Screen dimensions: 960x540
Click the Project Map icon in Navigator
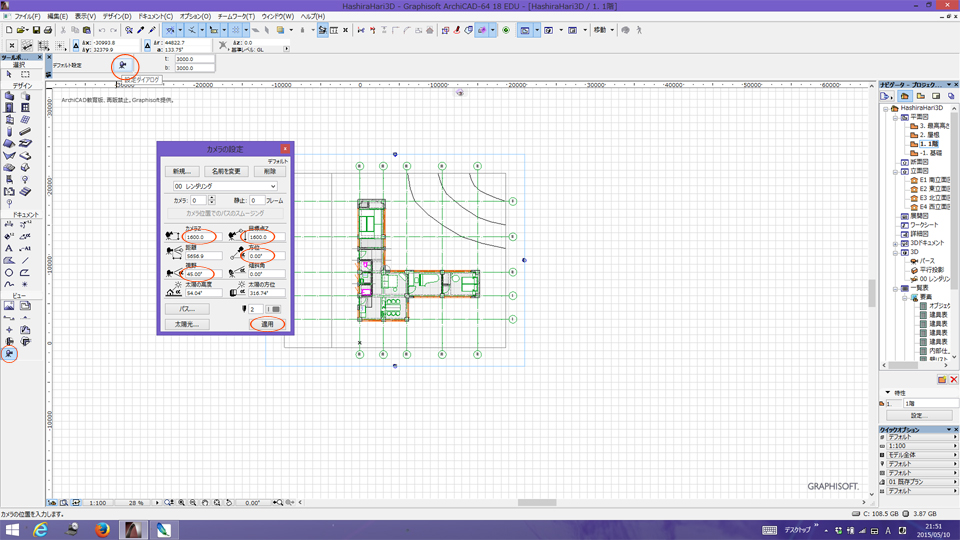[905, 96]
